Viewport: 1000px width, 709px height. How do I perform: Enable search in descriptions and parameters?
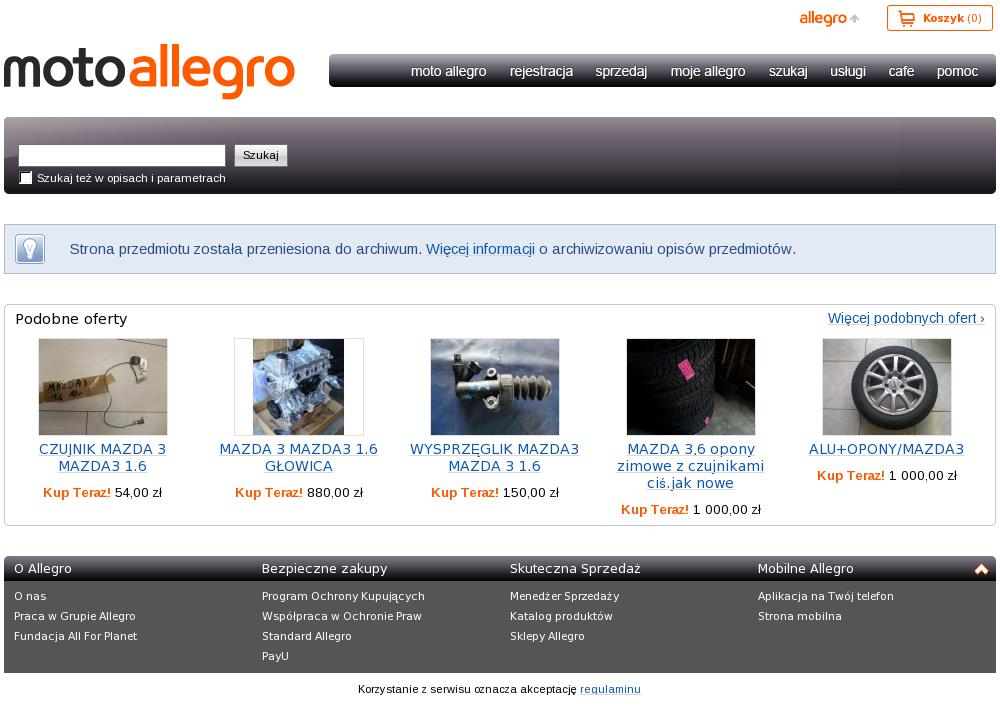click(26, 178)
